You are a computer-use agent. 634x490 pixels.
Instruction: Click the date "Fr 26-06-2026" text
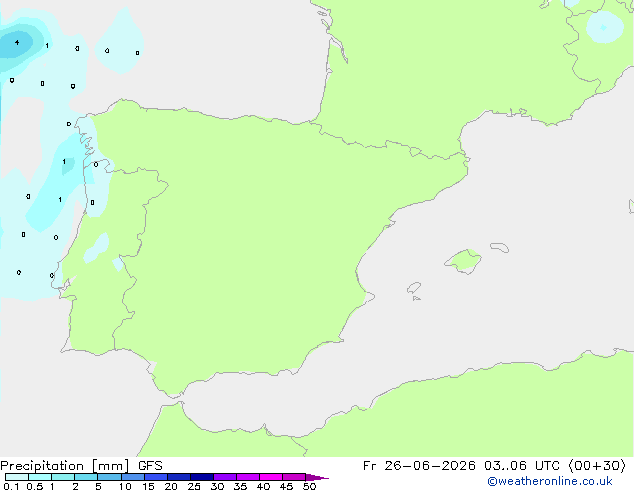(x=419, y=466)
